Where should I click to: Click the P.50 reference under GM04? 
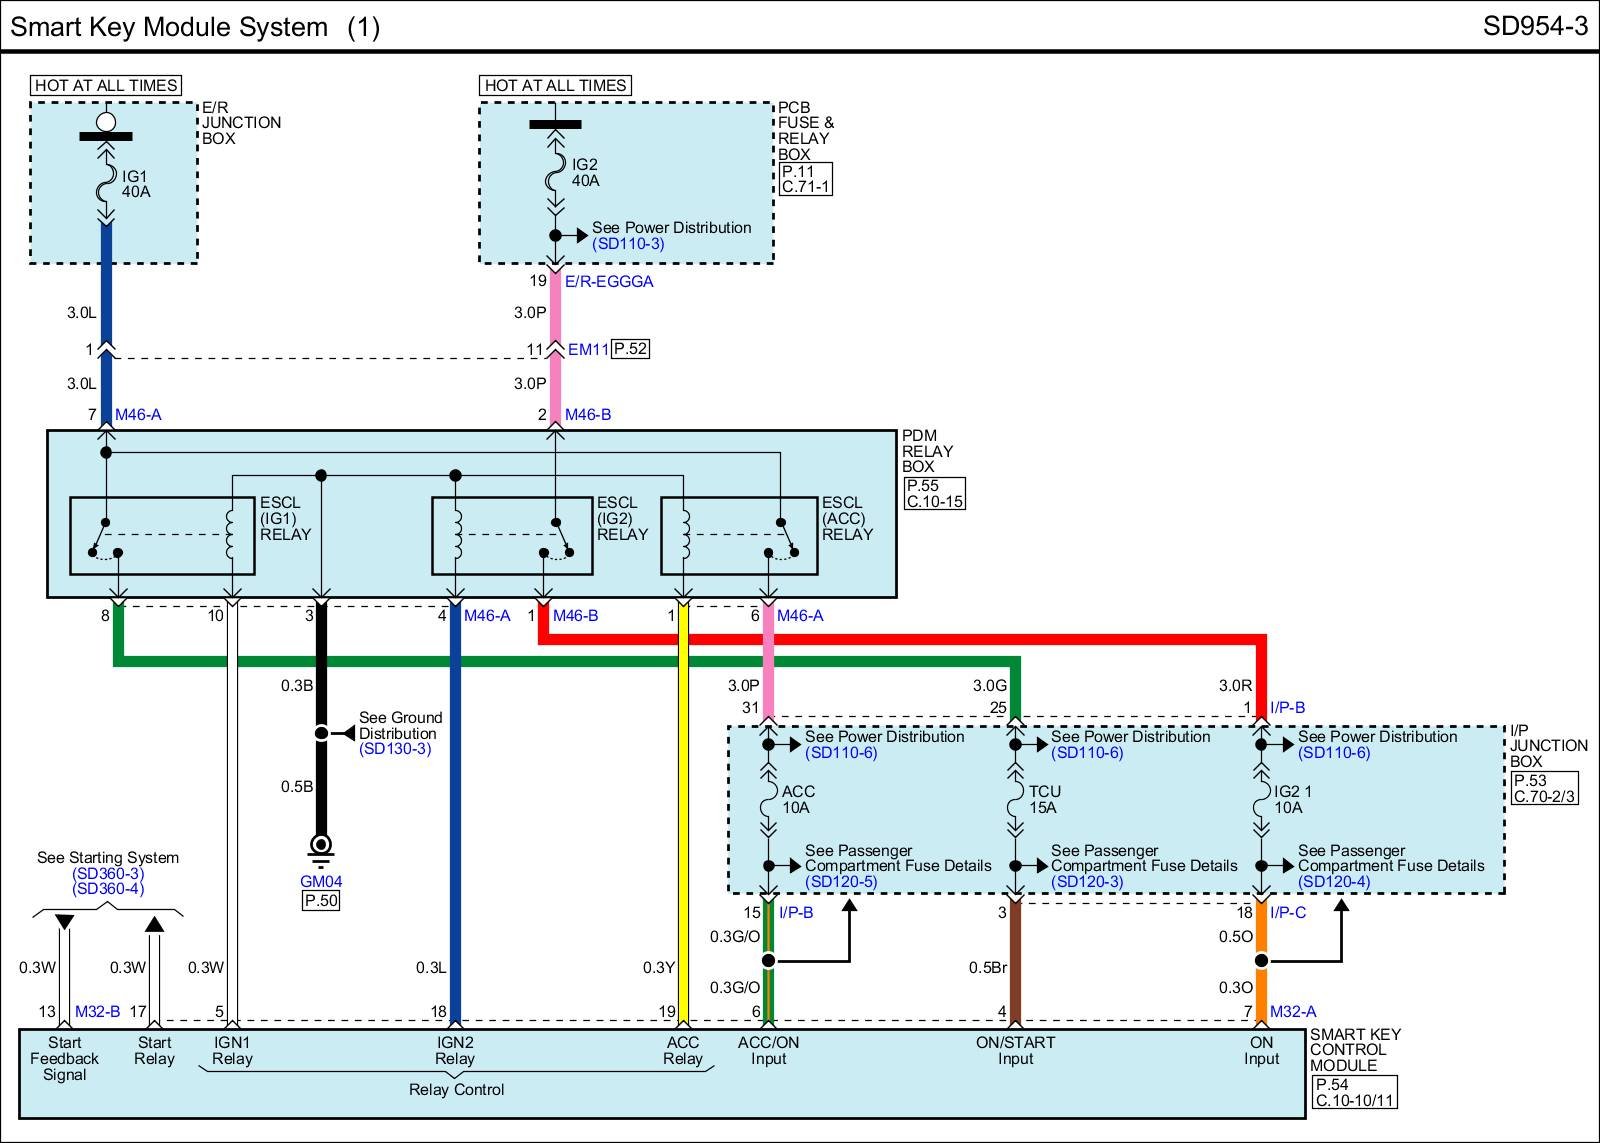(x=321, y=900)
